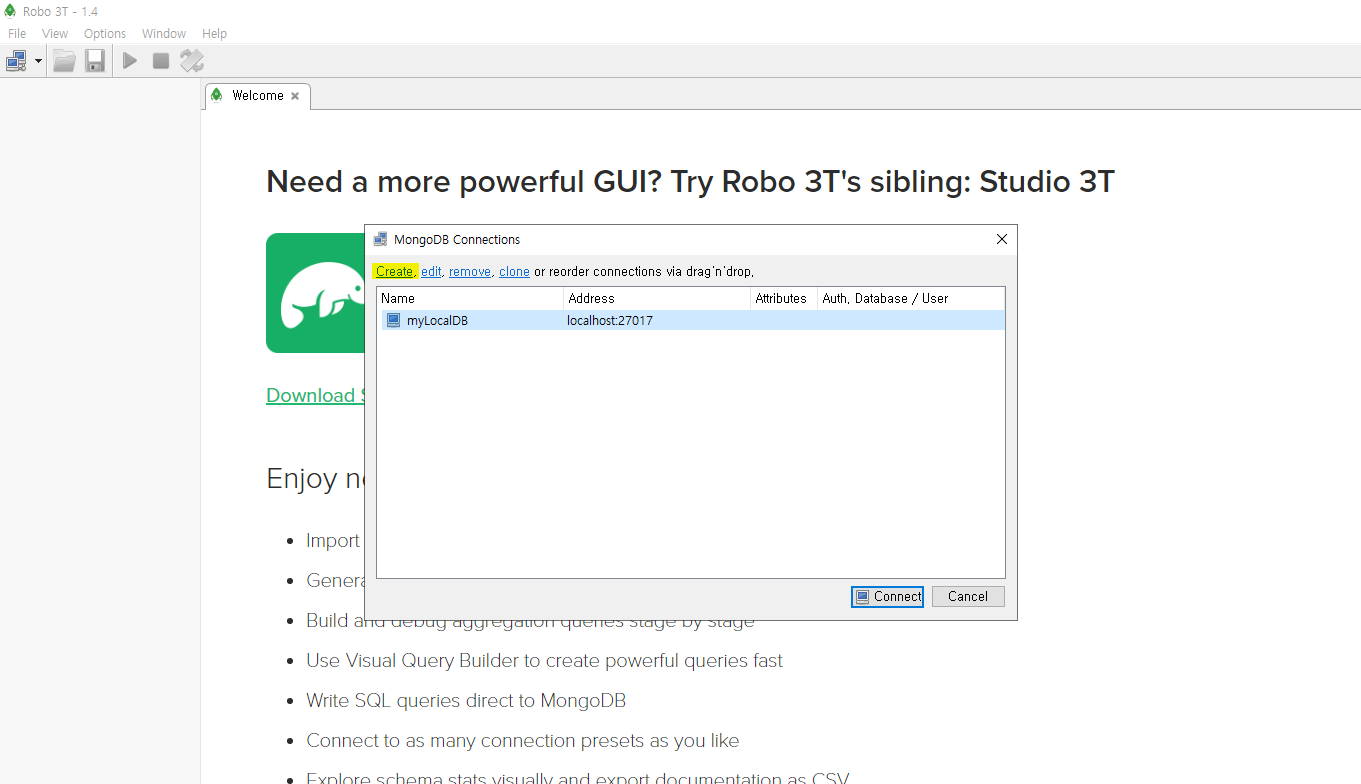Image resolution: width=1361 pixels, height=784 pixels.
Task: Click the Welcome tab's leaf icon
Action: (x=217, y=95)
